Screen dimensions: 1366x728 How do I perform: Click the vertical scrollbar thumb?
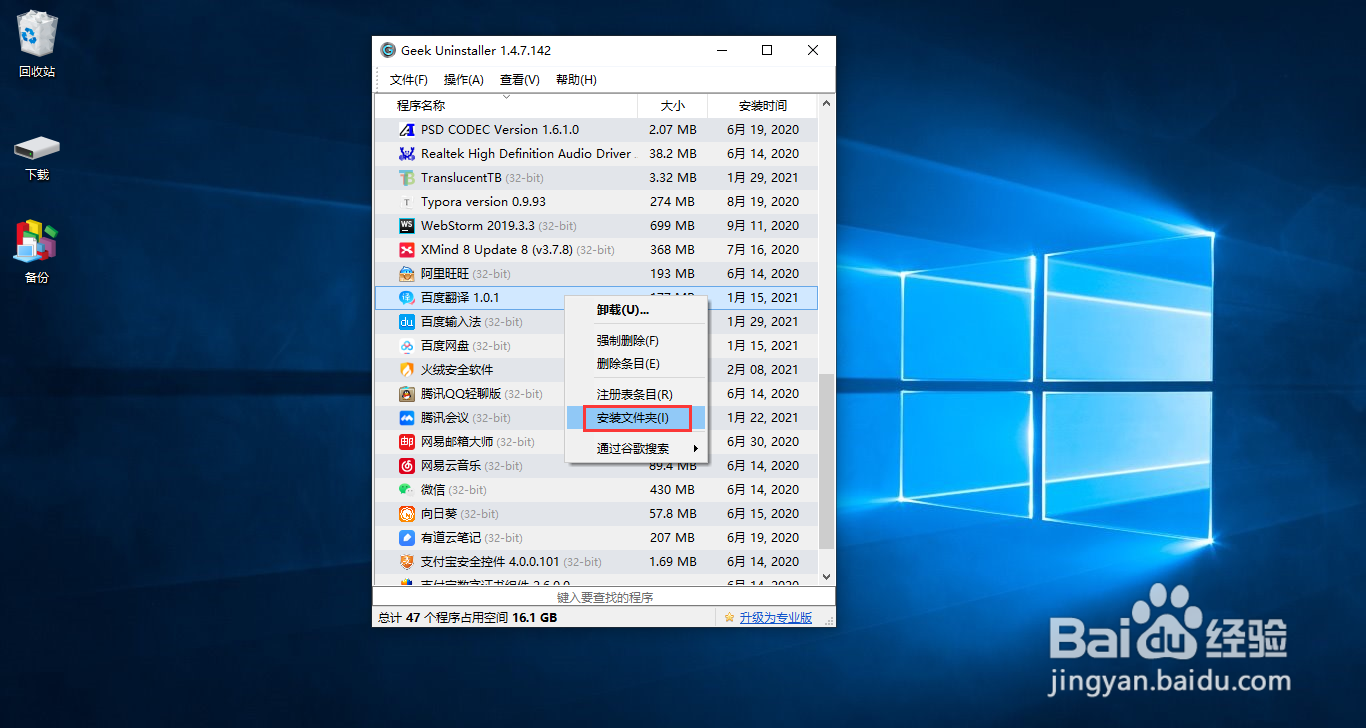[x=826, y=462]
